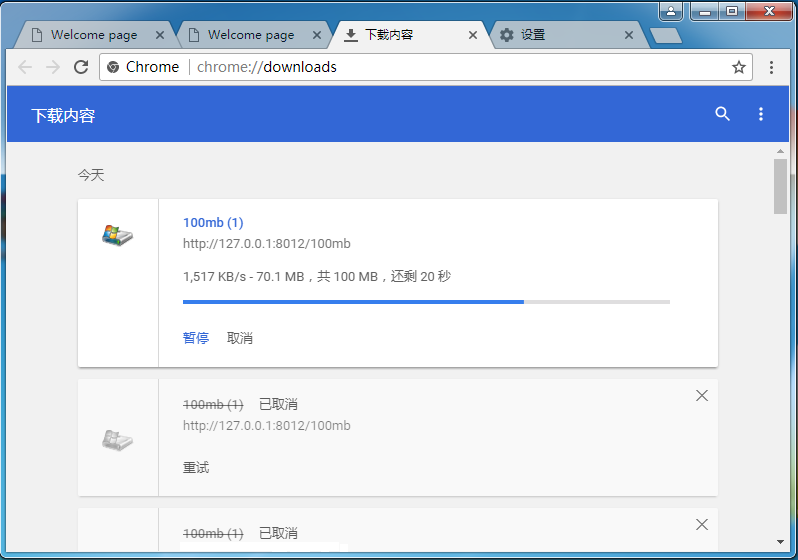This screenshot has width=798, height=560.
Task: Open the active 100mb (1) file link
Action: [213, 222]
